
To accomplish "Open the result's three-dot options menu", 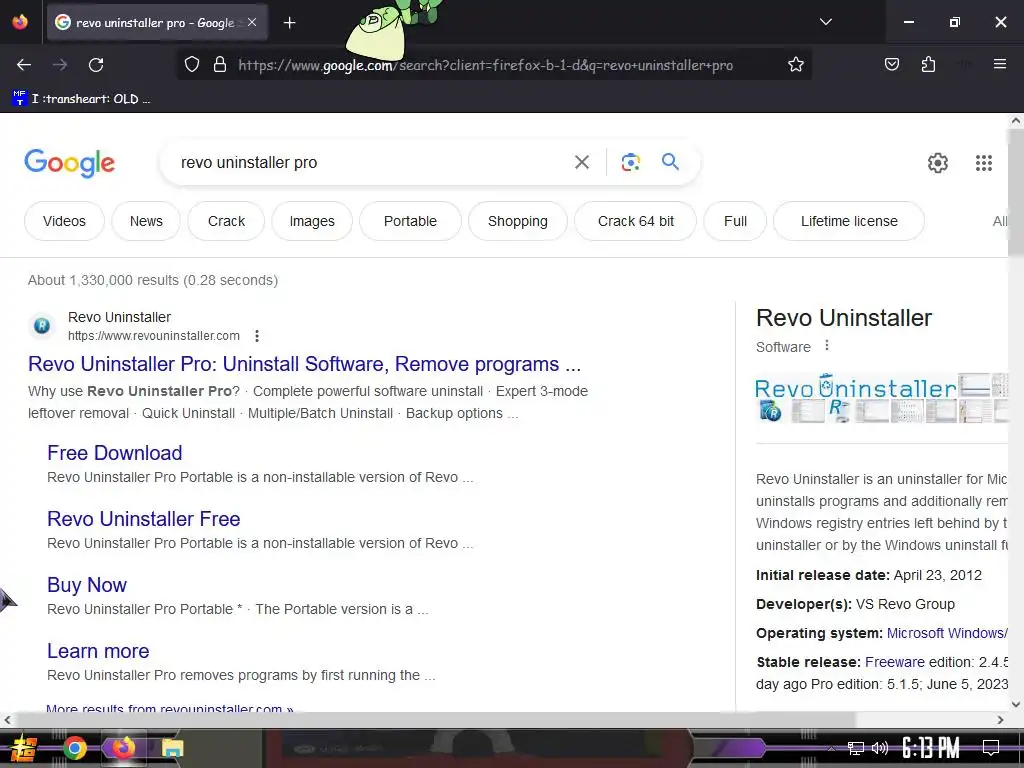I will click(x=257, y=336).
